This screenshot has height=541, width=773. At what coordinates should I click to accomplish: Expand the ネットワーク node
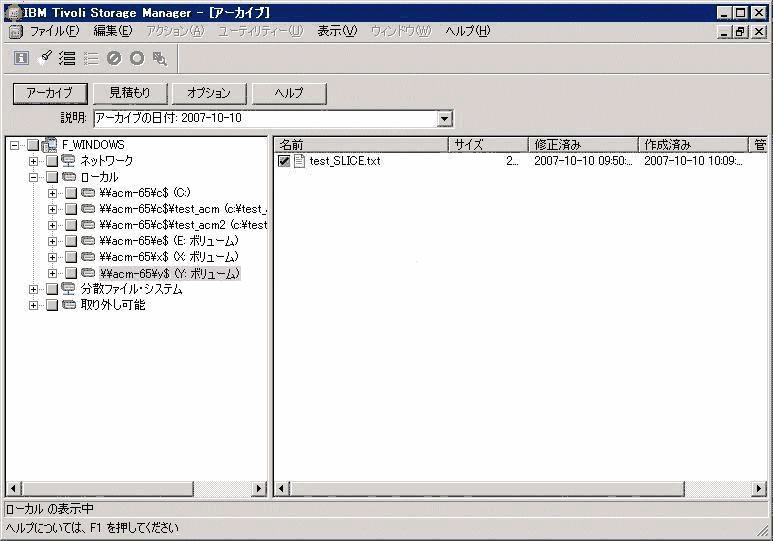click(33, 161)
